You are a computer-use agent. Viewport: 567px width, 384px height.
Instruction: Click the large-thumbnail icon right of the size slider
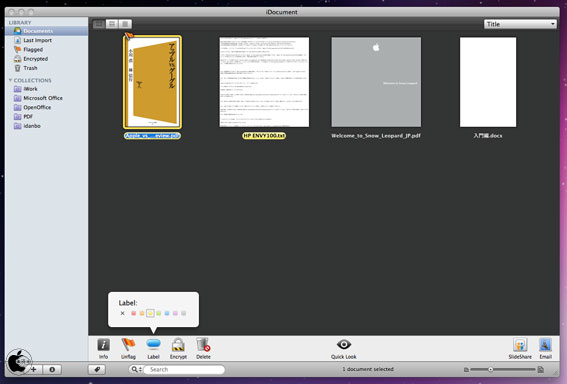coord(541,369)
